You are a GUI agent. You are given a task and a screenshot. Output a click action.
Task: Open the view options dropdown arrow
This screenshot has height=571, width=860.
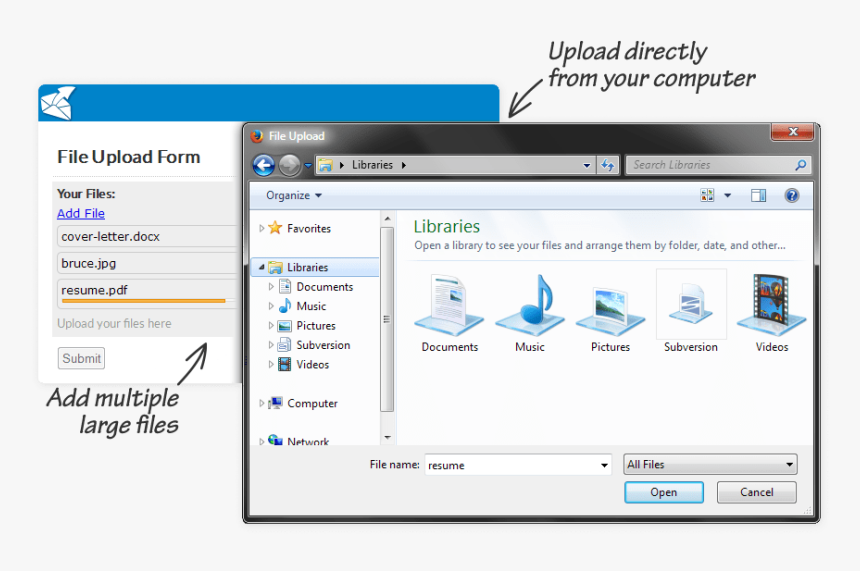[x=728, y=195]
